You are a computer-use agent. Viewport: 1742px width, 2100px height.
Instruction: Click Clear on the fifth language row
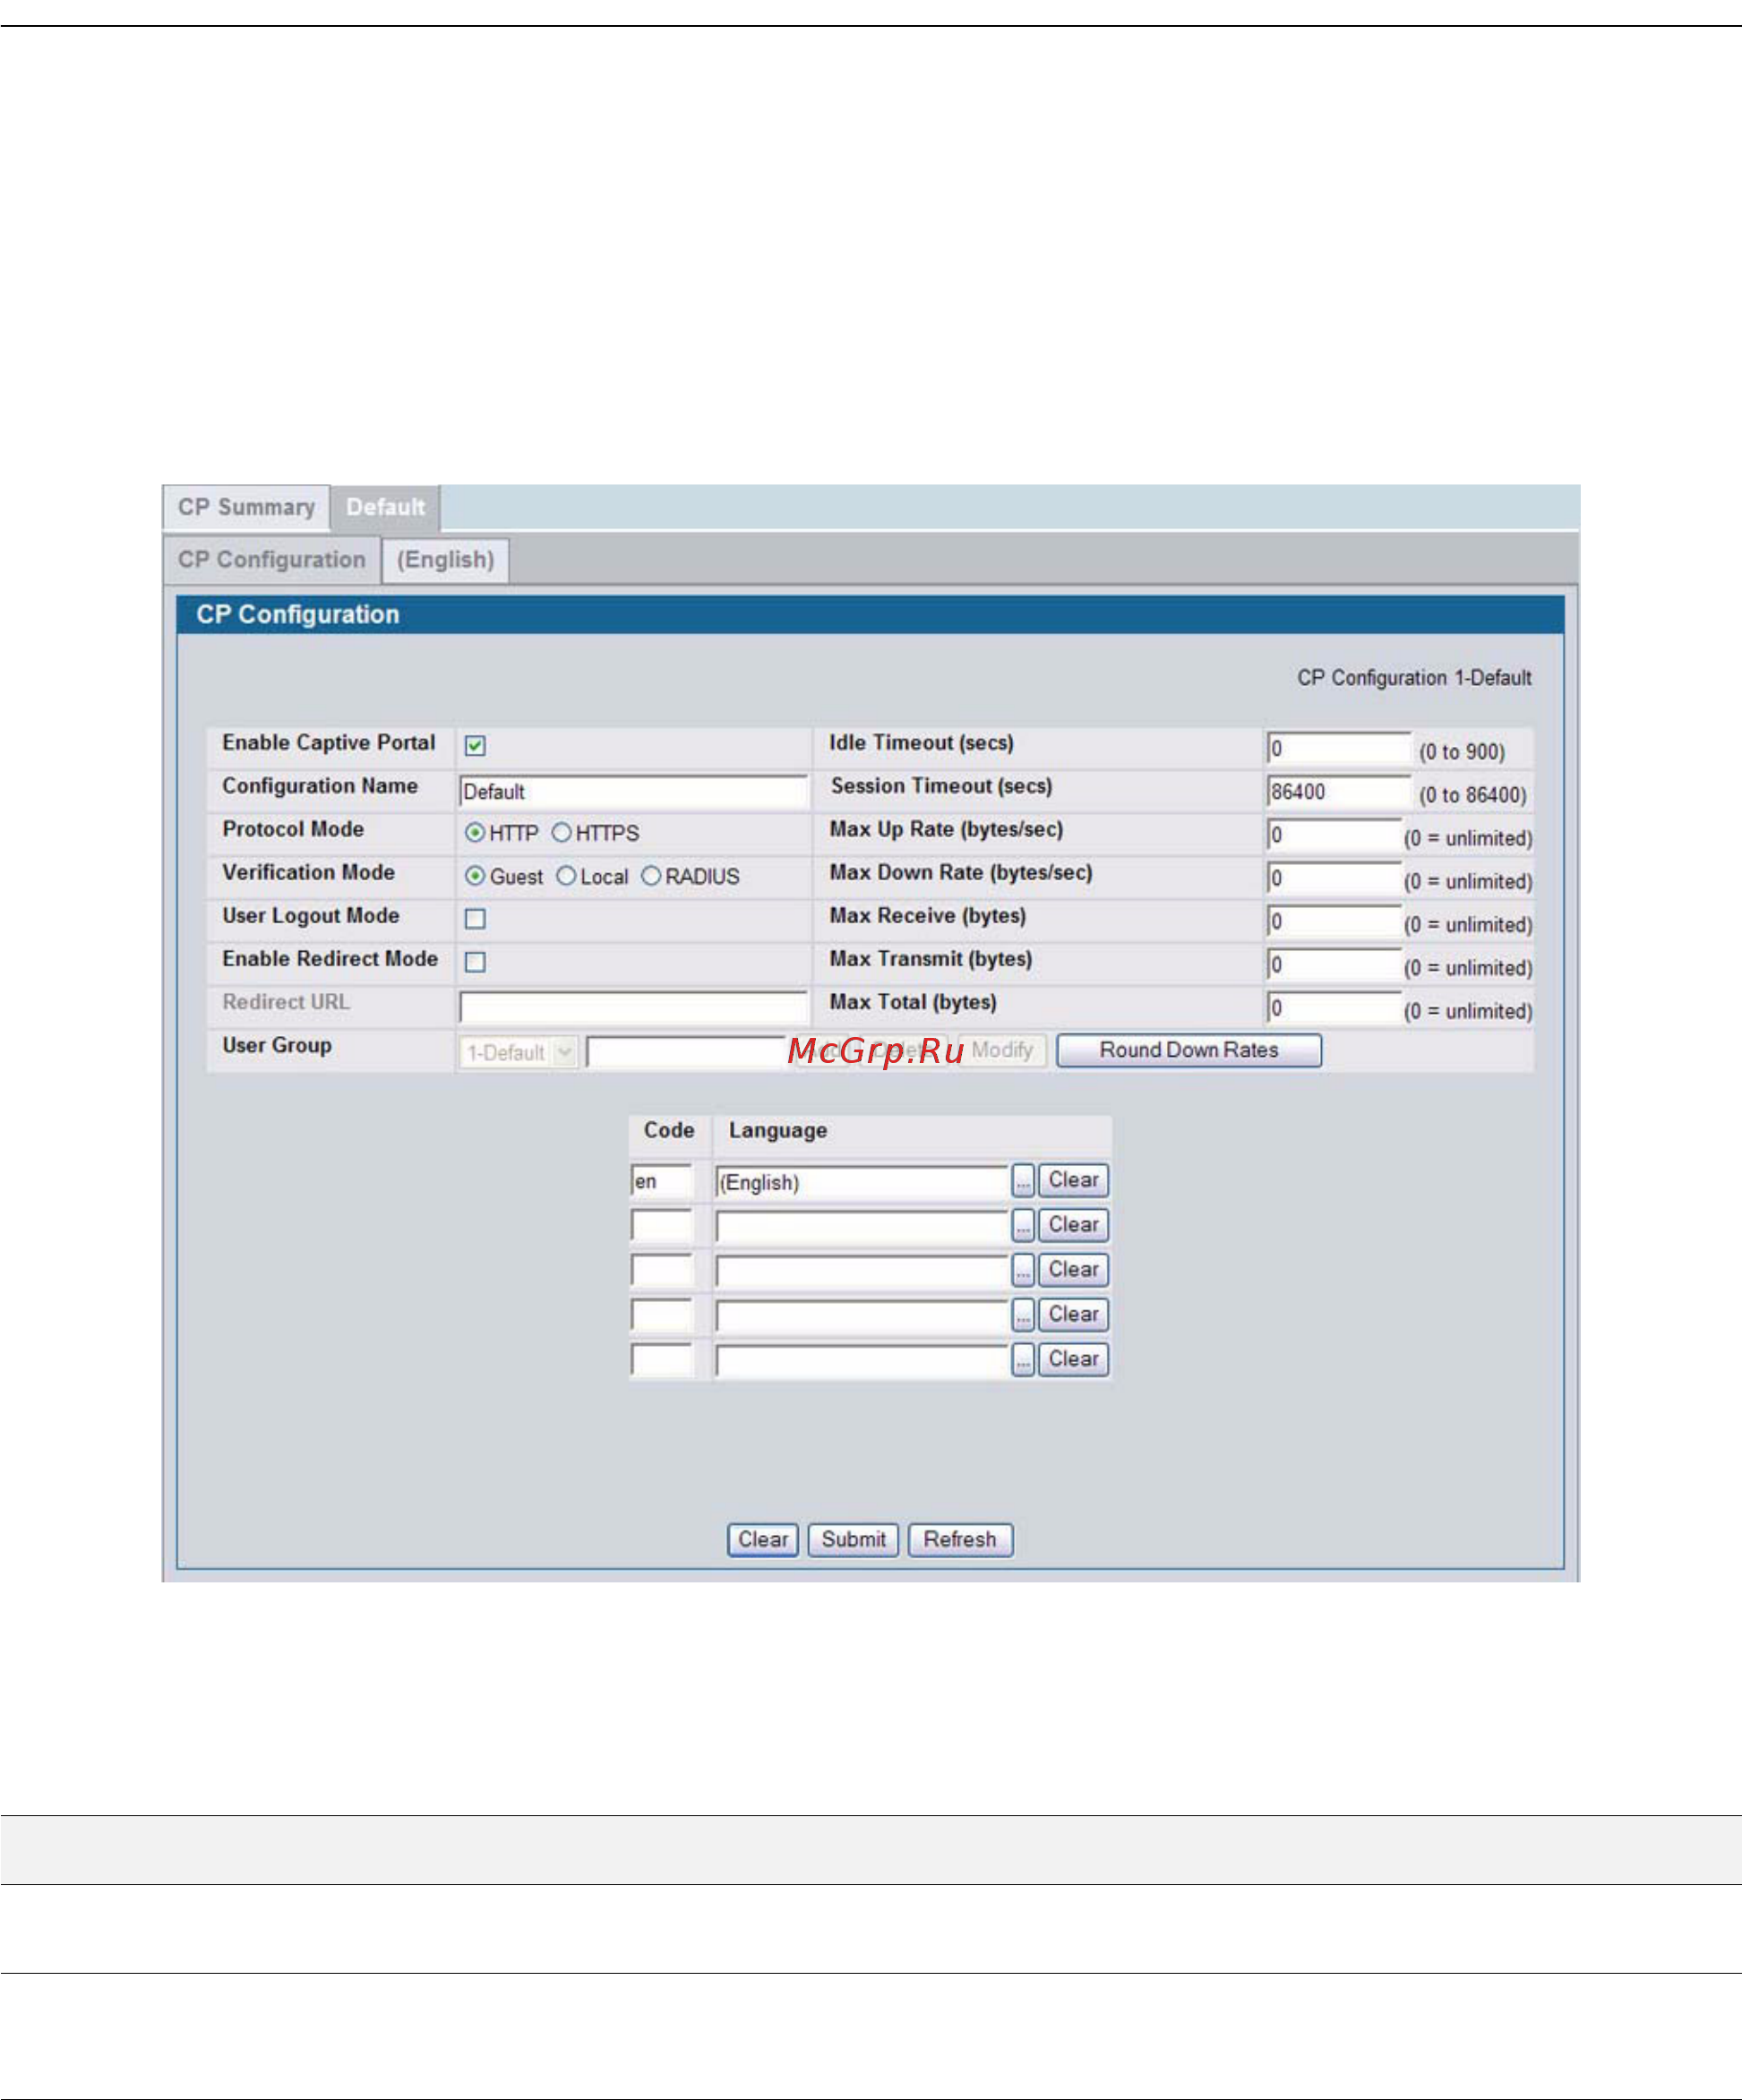coord(1073,1359)
